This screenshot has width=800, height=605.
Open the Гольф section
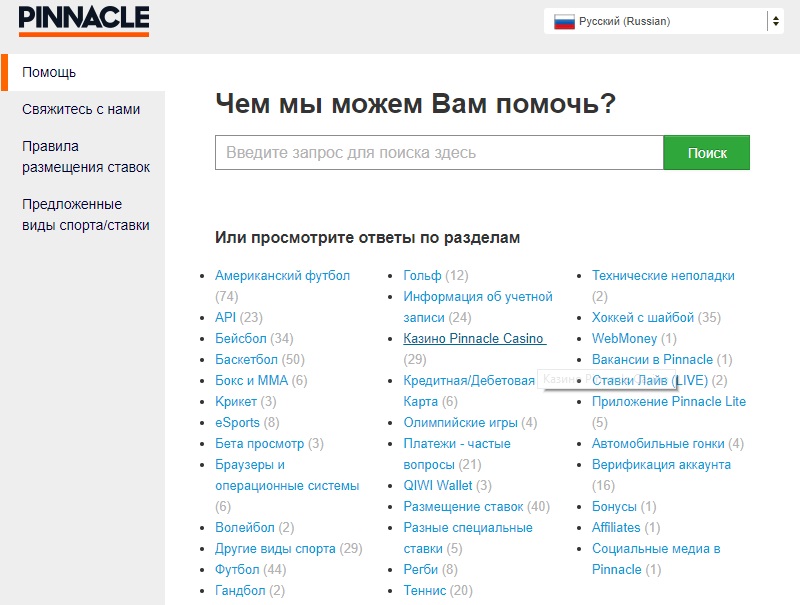422,275
